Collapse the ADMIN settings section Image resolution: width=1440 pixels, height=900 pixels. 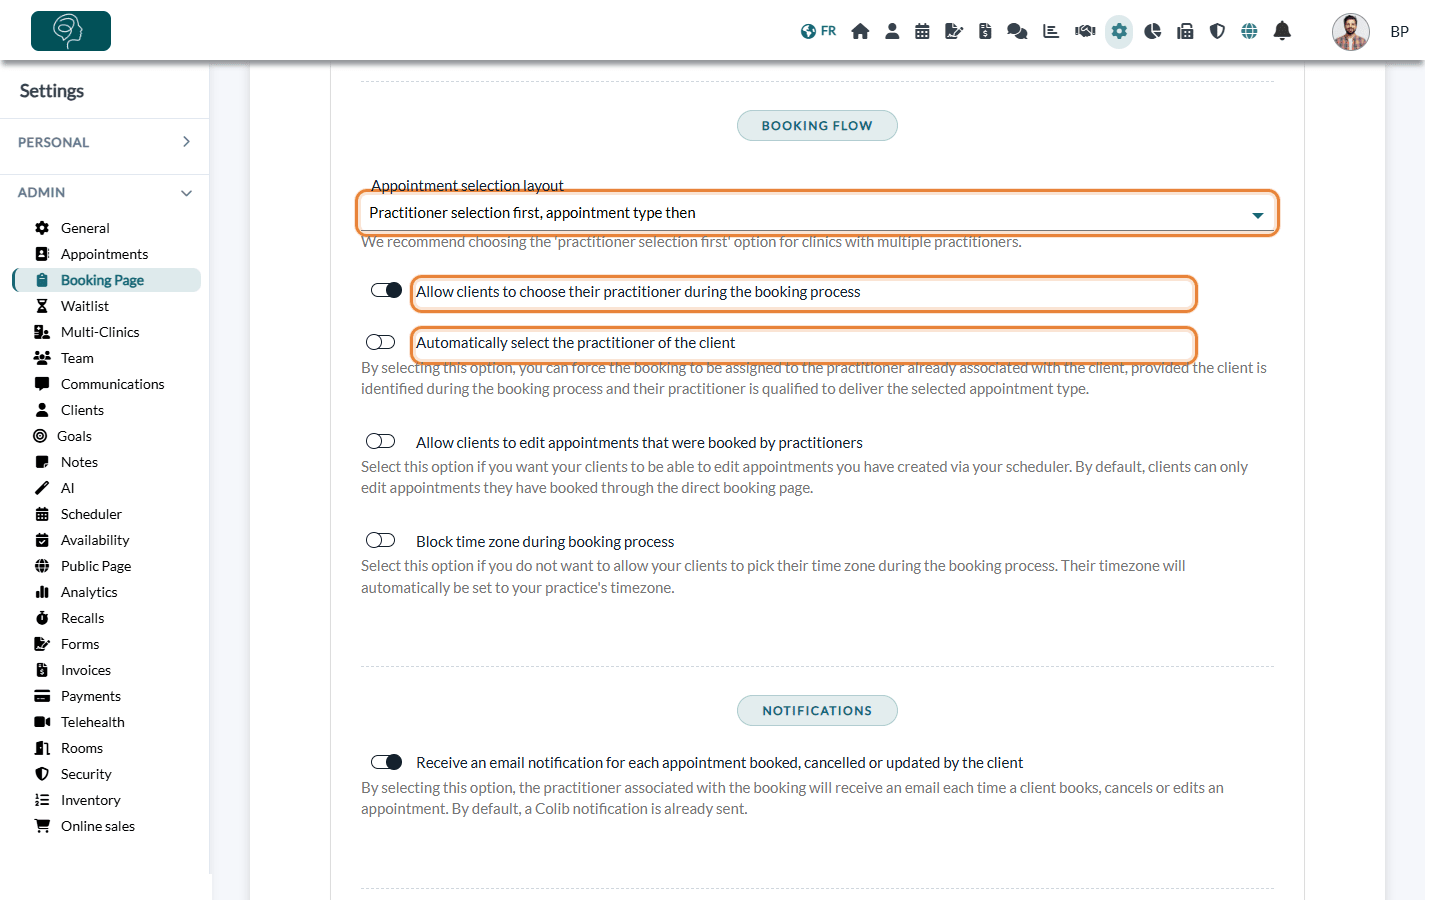104,192
